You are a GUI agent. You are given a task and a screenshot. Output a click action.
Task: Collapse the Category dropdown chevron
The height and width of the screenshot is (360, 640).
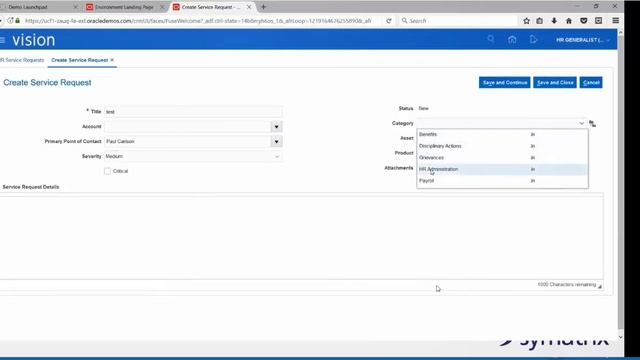[582, 123]
